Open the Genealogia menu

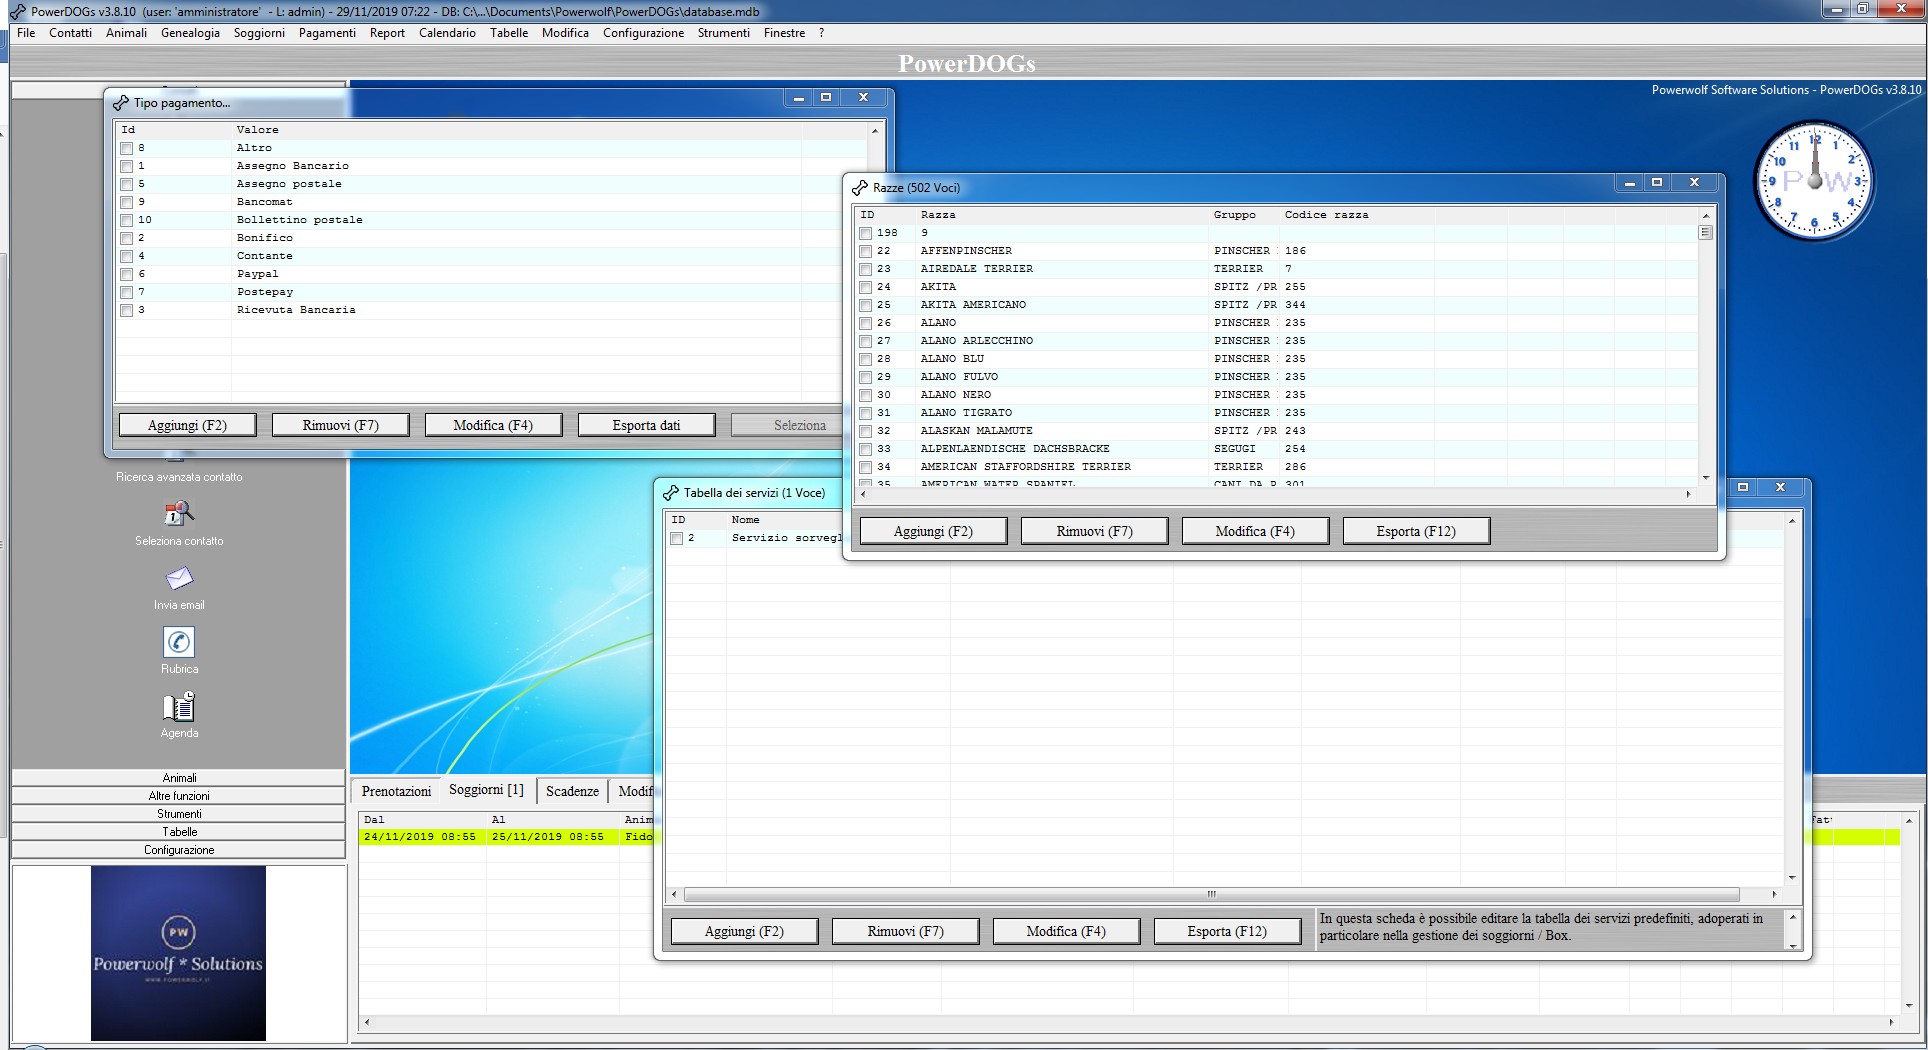190,33
